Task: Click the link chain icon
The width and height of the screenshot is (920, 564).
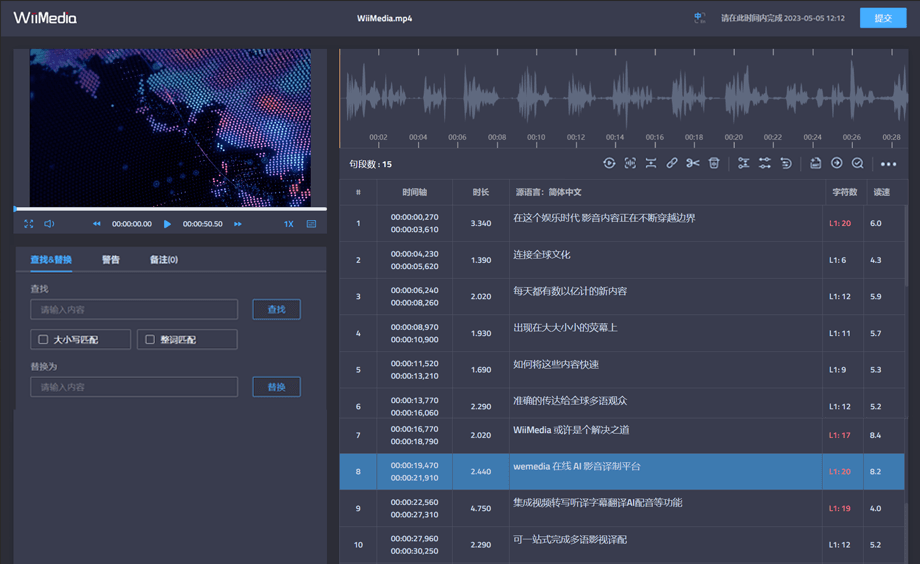Action: [672, 163]
